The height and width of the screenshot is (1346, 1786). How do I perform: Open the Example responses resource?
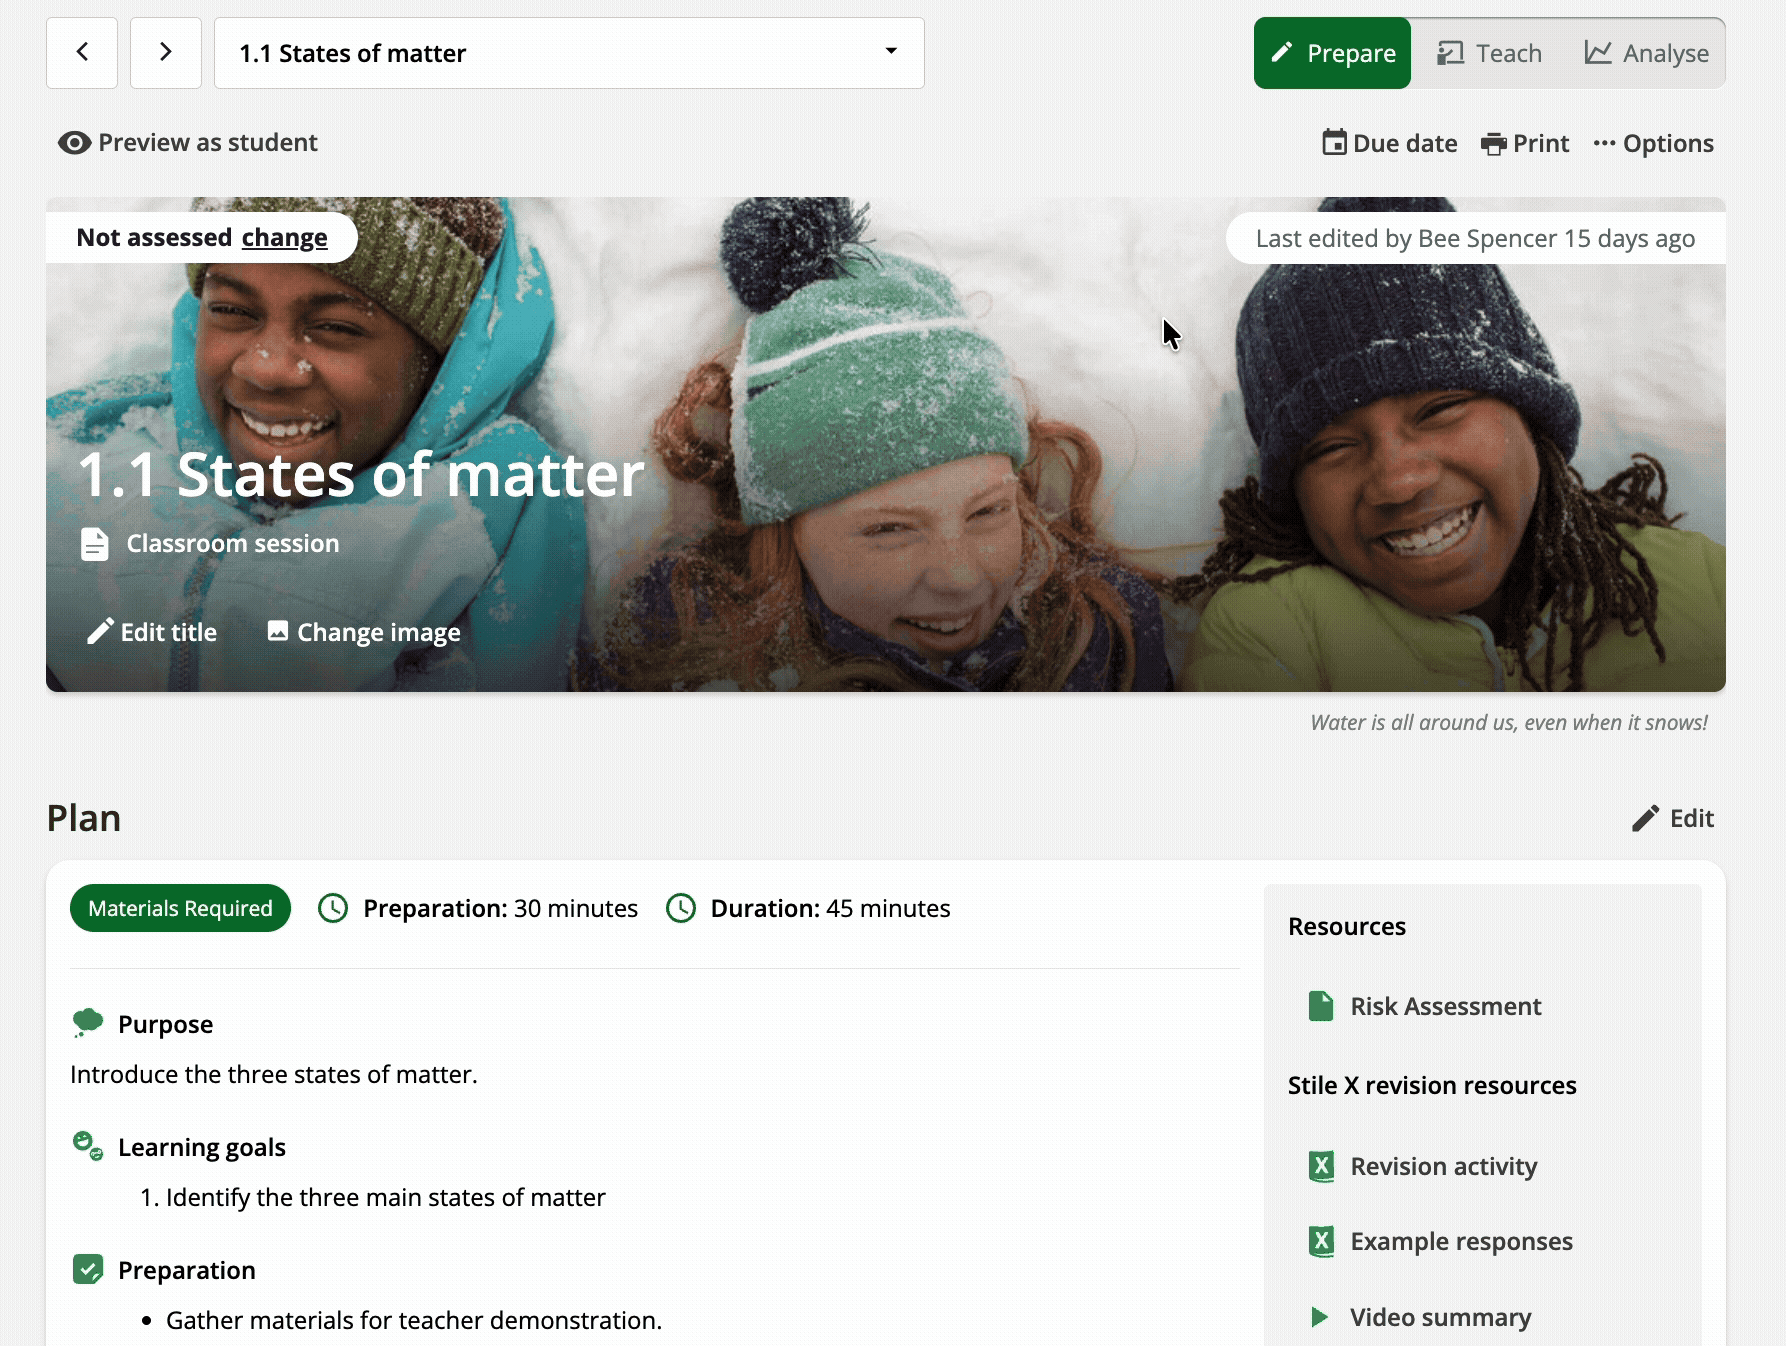[1461, 1241]
